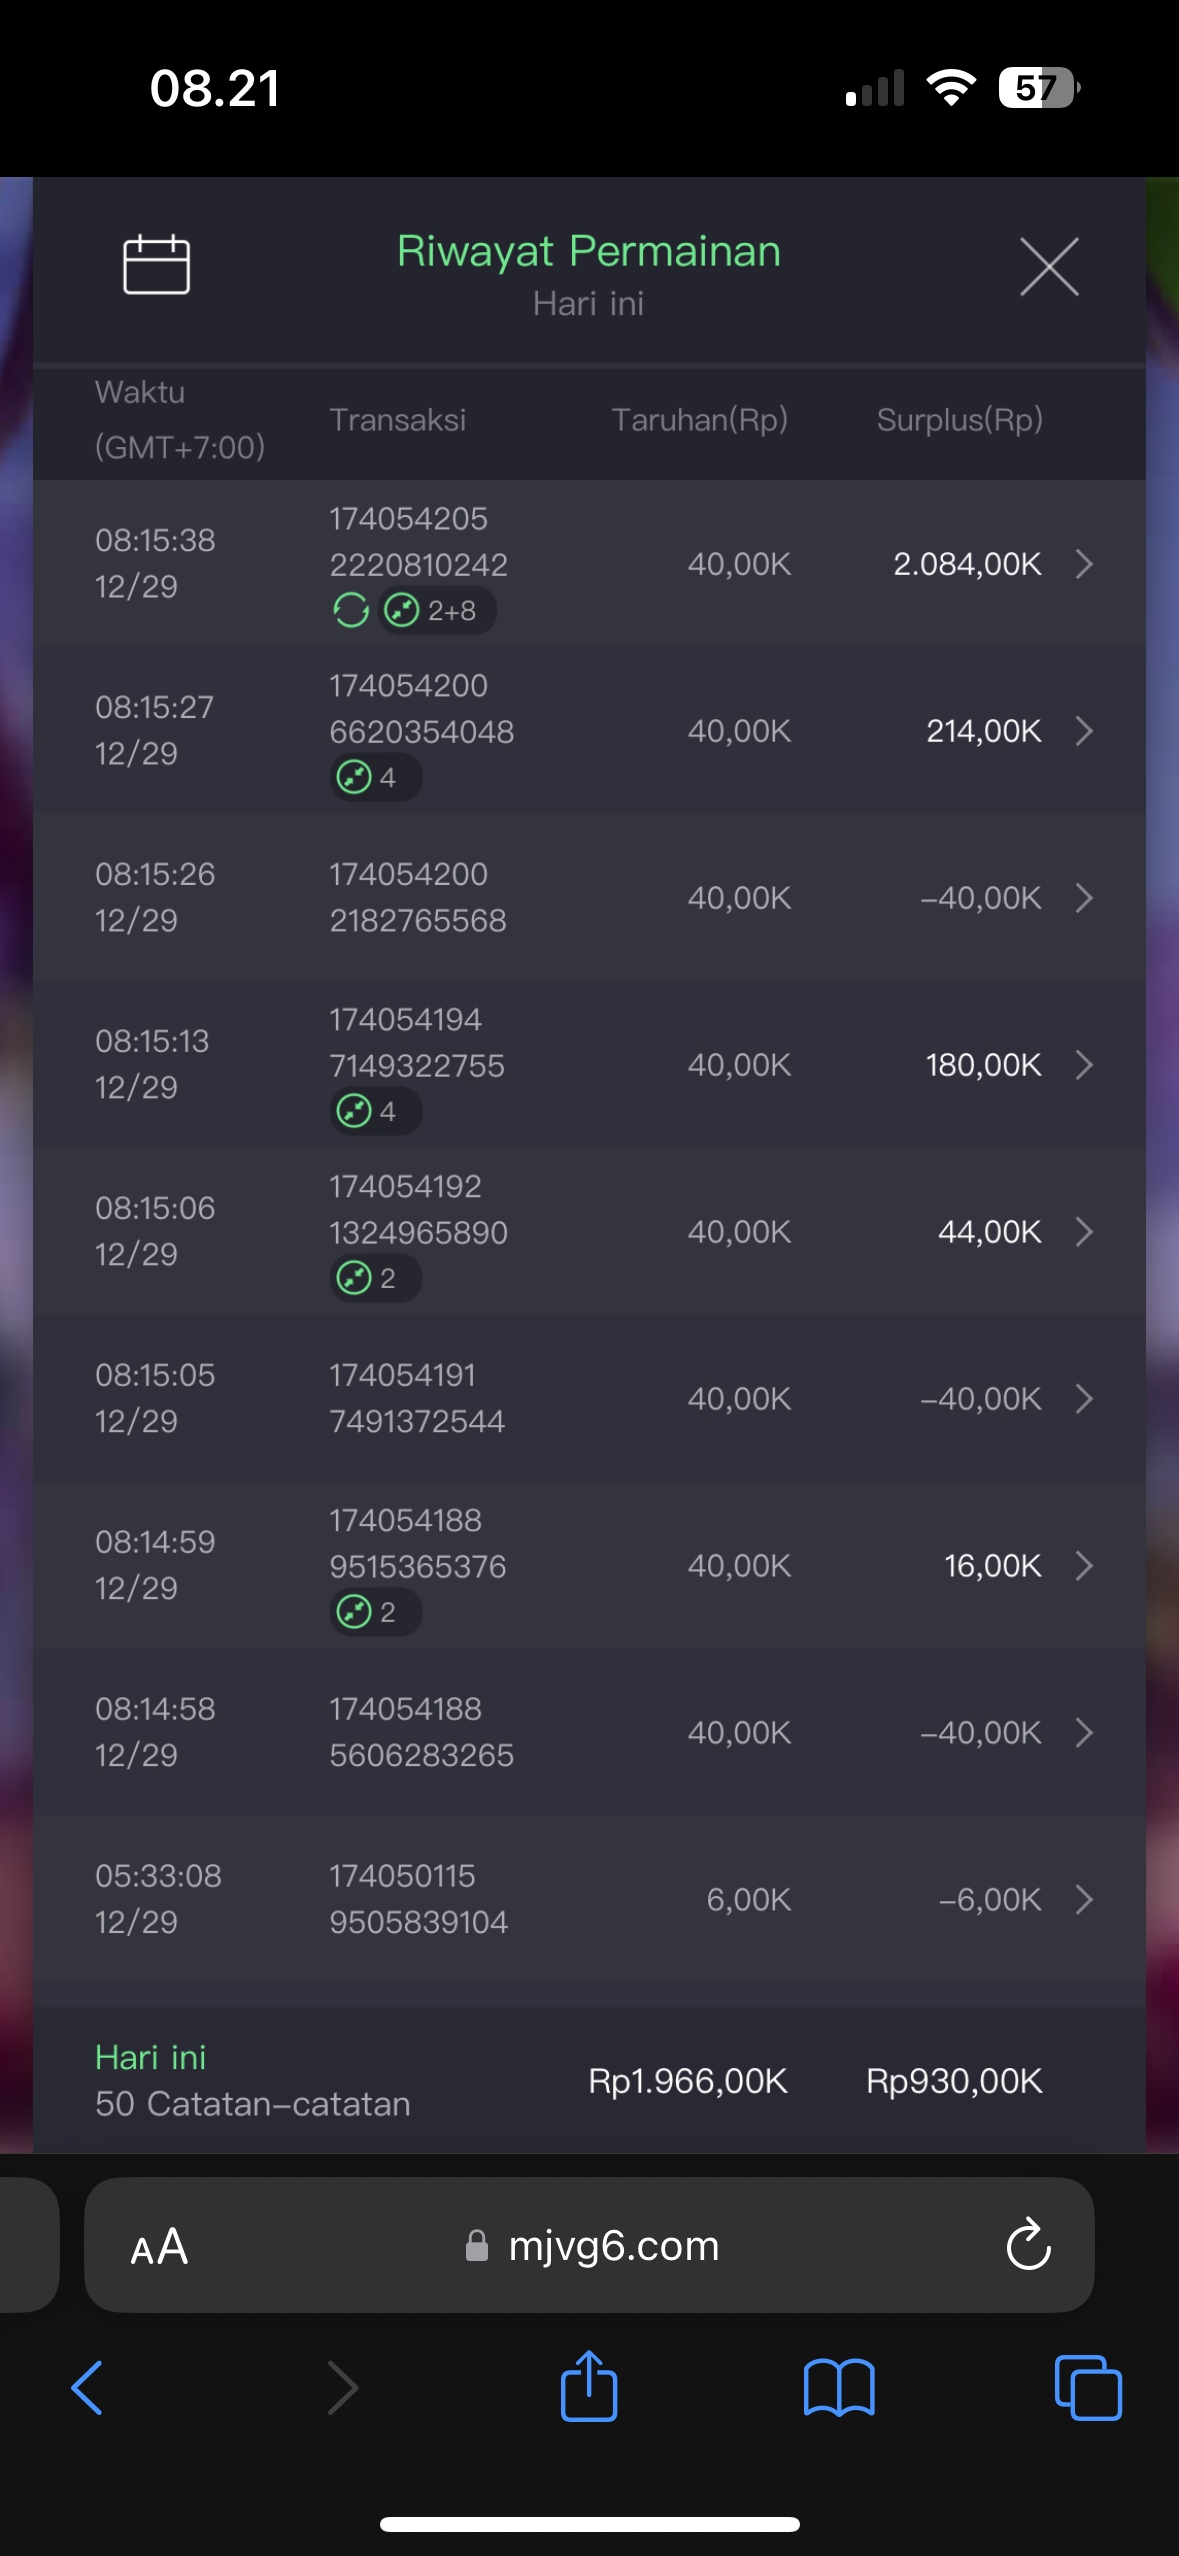This screenshot has width=1179, height=2556.
Task: Expand the 180,00K surplus row chevron
Action: pos(1084,1065)
